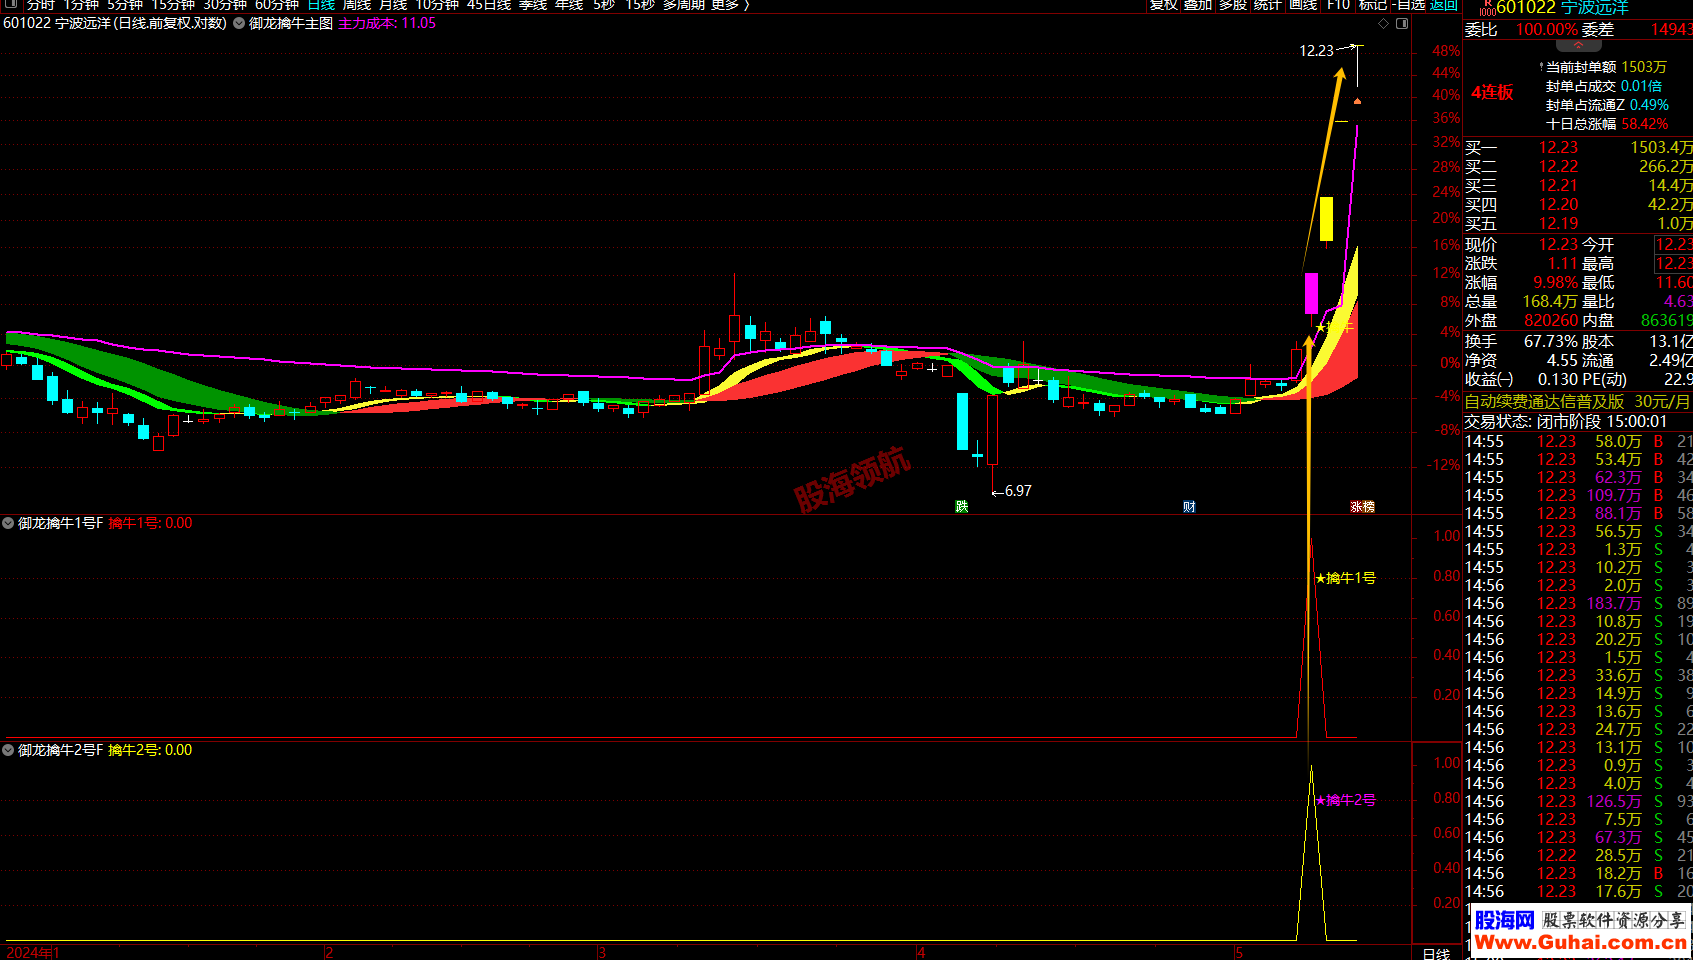This screenshot has width=1693, height=960.
Task: Click the 涨榜 marker on chart
Action: tap(1363, 507)
